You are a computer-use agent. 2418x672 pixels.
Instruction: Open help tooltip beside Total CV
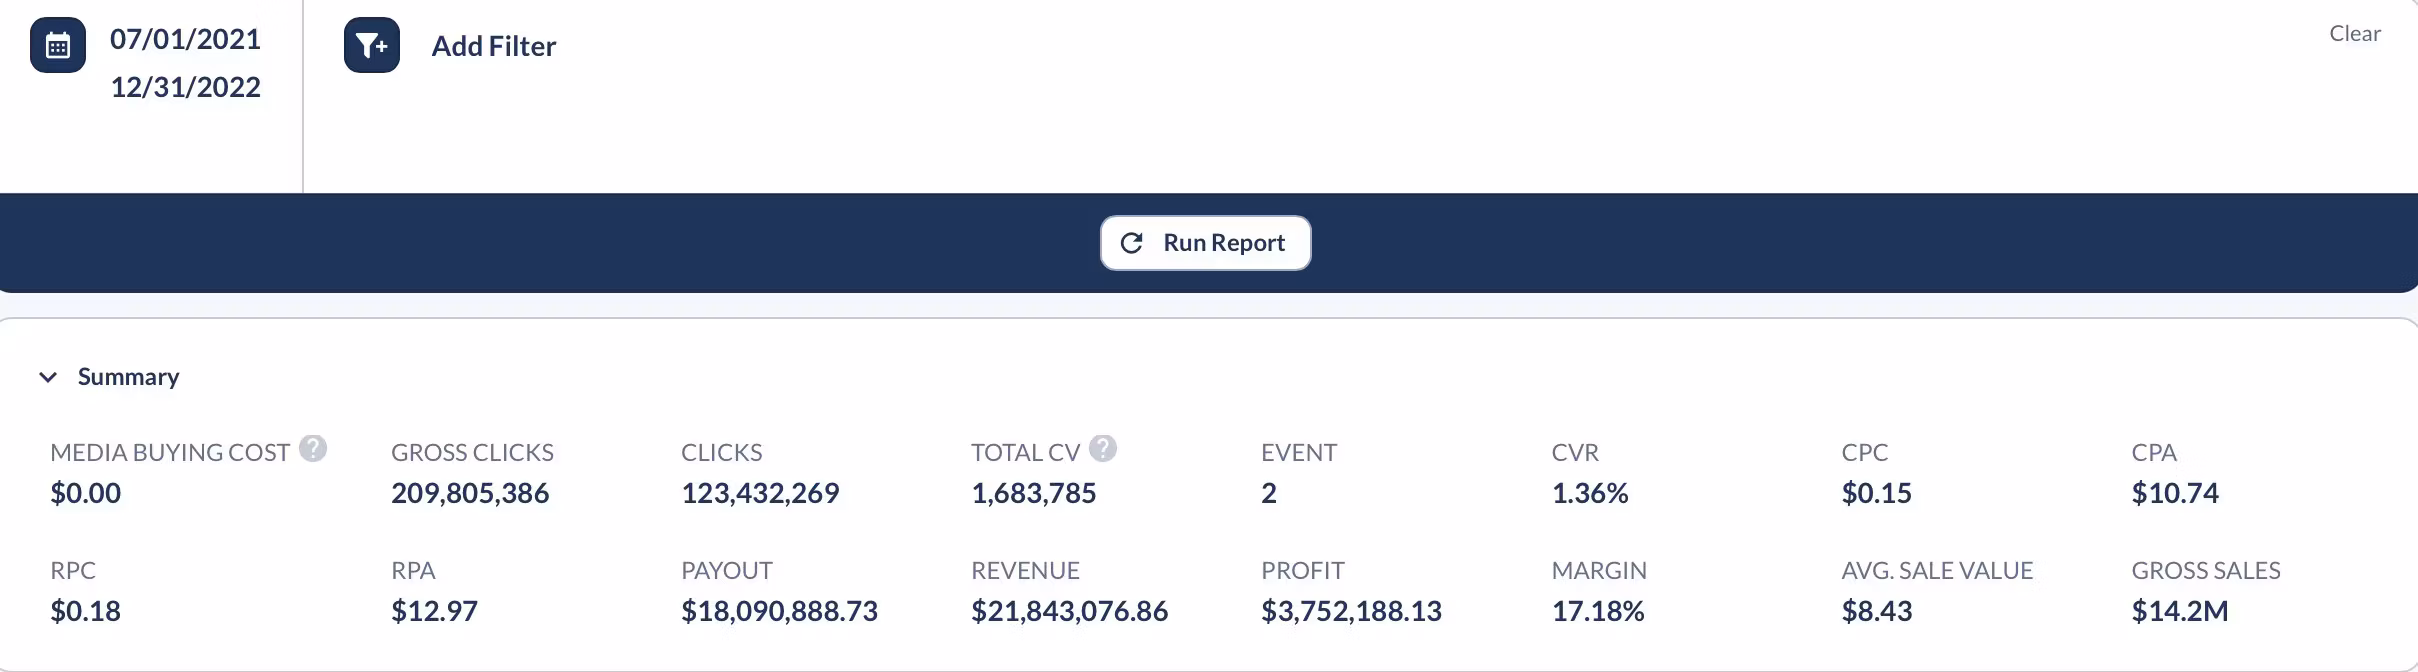1103,449
